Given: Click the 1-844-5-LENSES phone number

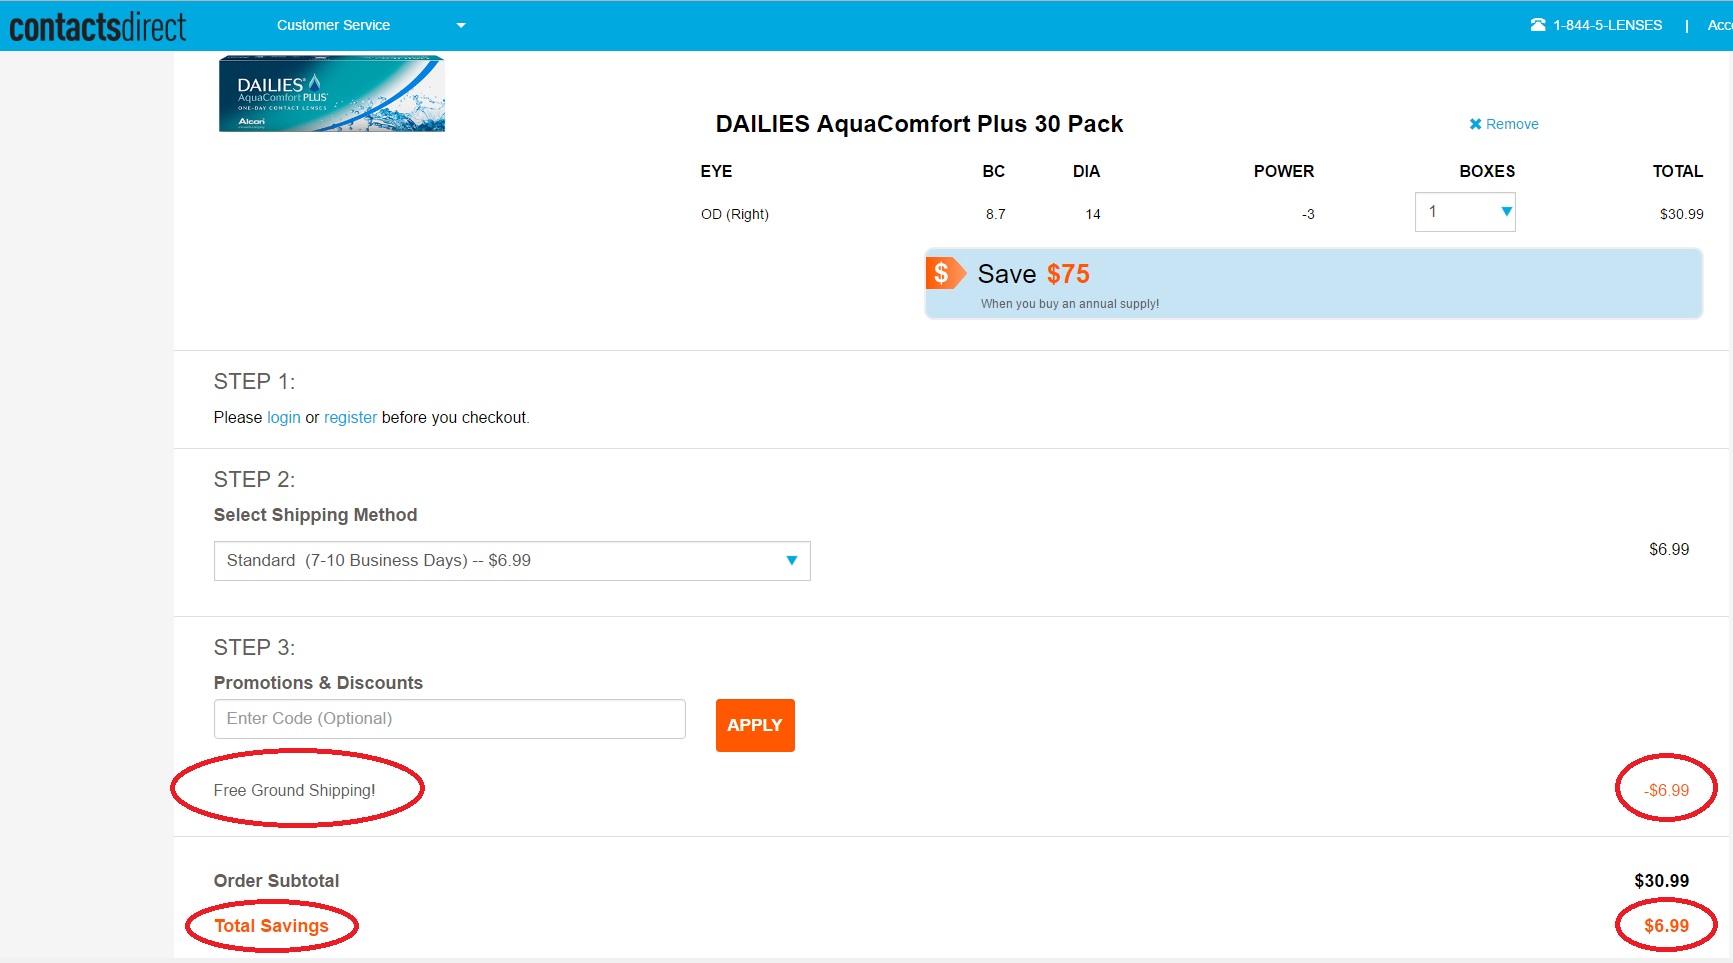Looking at the screenshot, I should (1607, 25).
